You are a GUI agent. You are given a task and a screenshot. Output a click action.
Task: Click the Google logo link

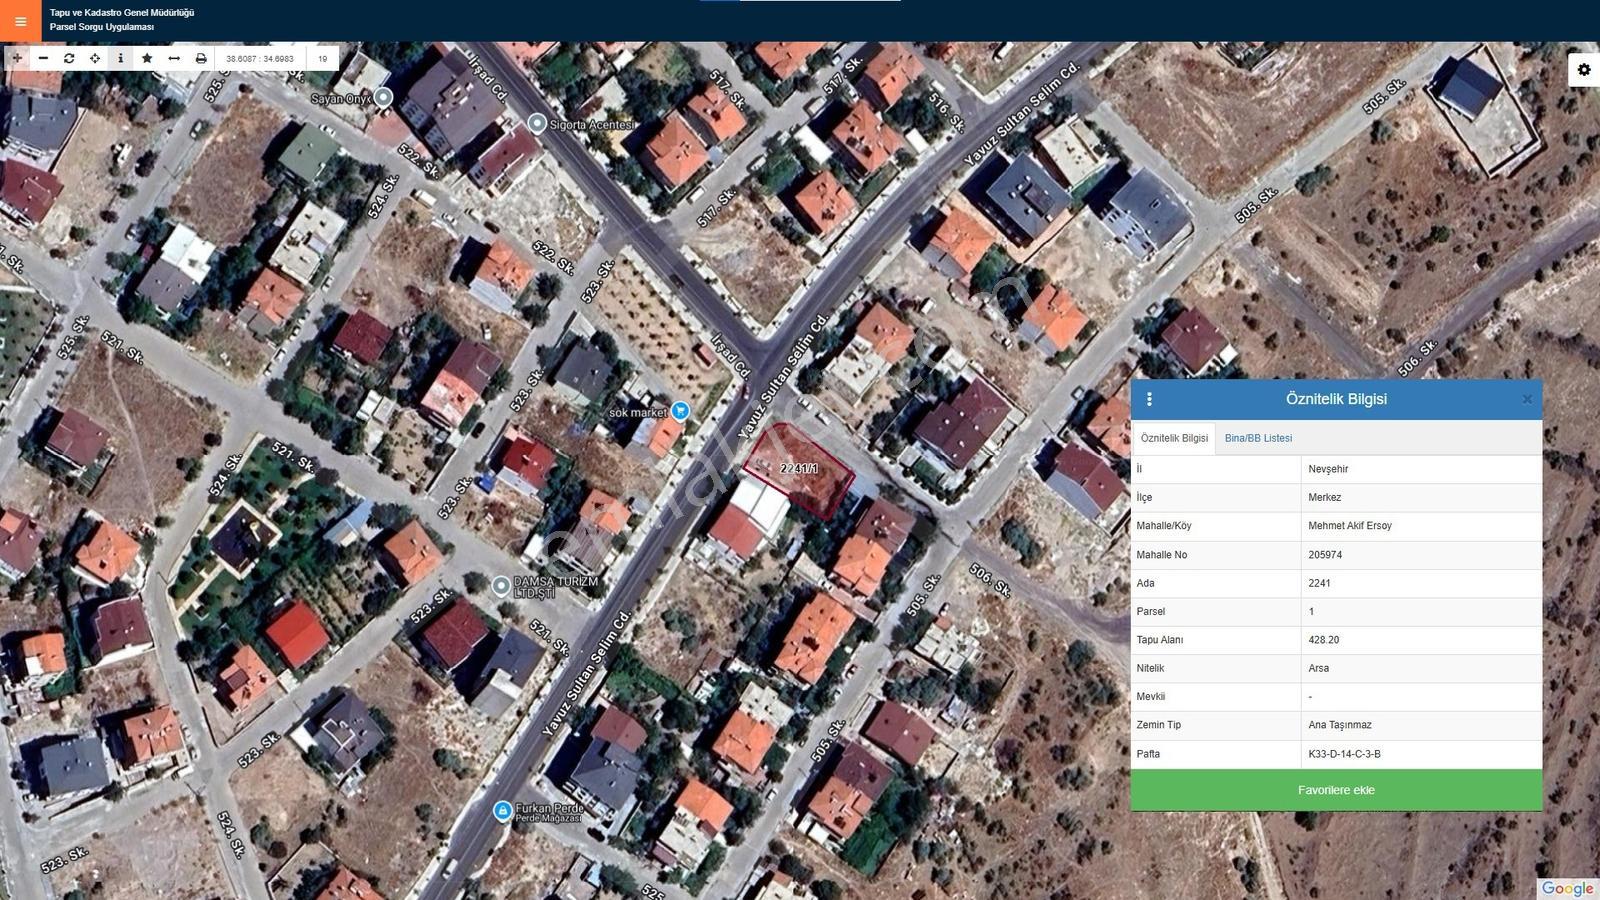coord(1567,888)
